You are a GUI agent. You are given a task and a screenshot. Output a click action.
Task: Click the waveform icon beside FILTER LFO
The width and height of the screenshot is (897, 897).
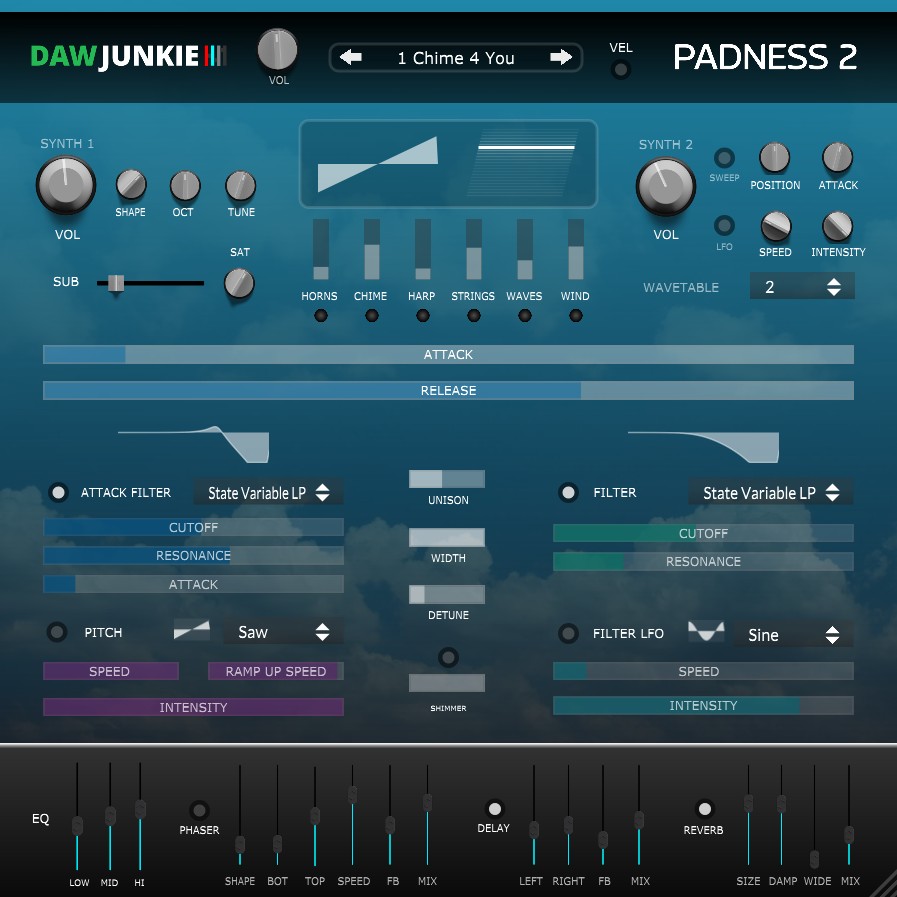click(x=707, y=631)
